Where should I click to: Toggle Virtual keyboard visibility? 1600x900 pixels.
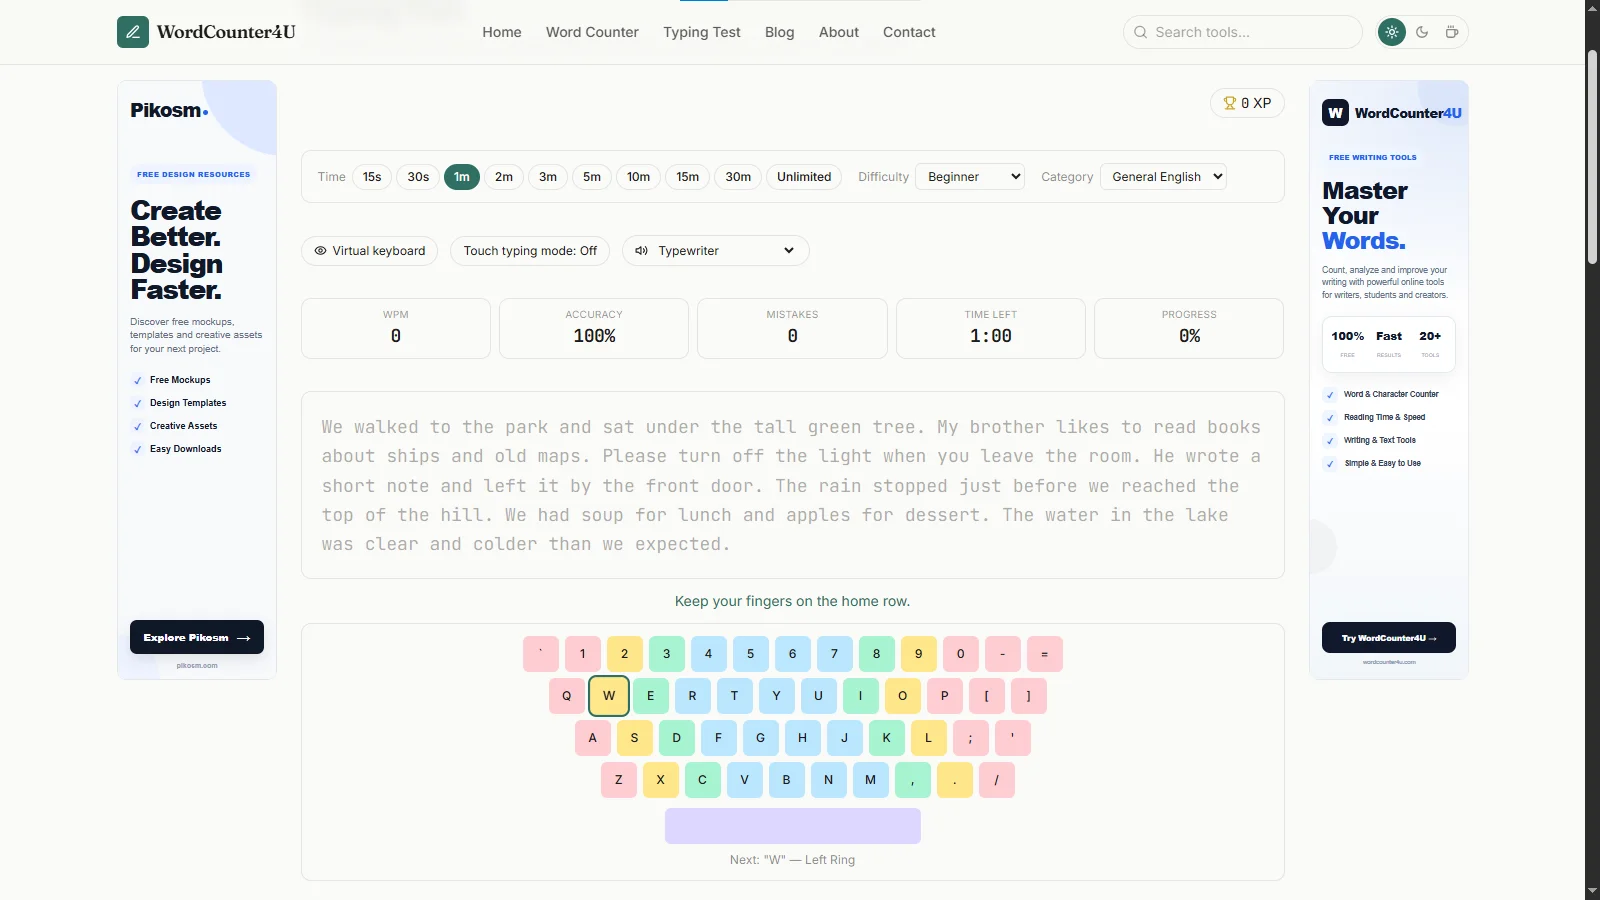pyautogui.click(x=370, y=251)
